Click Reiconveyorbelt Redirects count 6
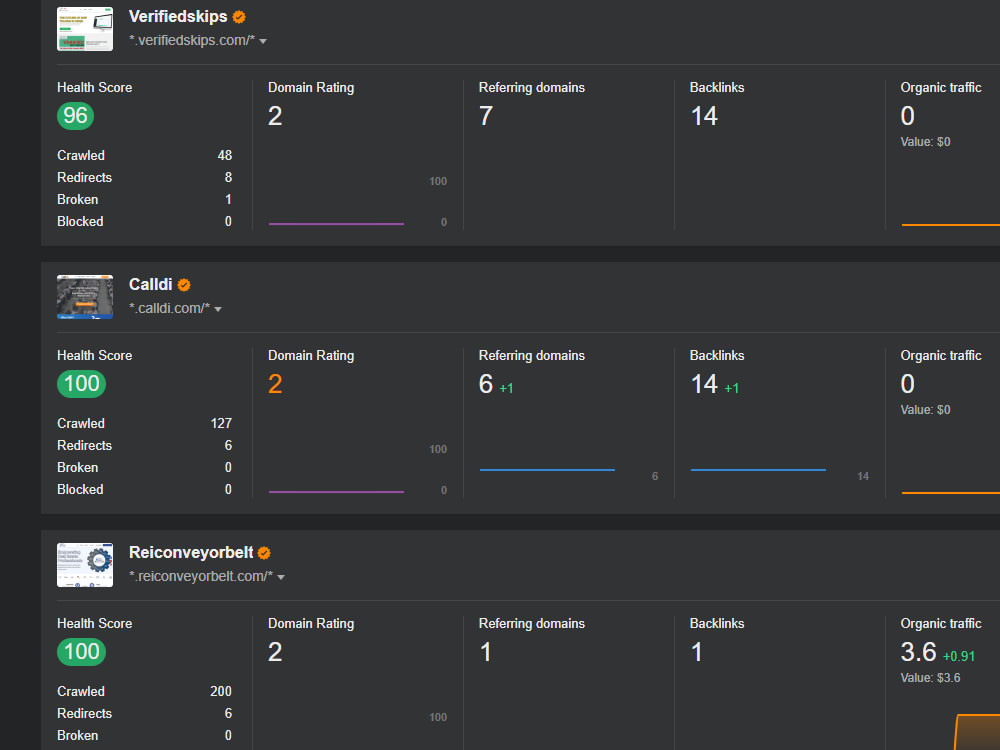The height and width of the screenshot is (750, 1000). pyautogui.click(x=228, y=713)
